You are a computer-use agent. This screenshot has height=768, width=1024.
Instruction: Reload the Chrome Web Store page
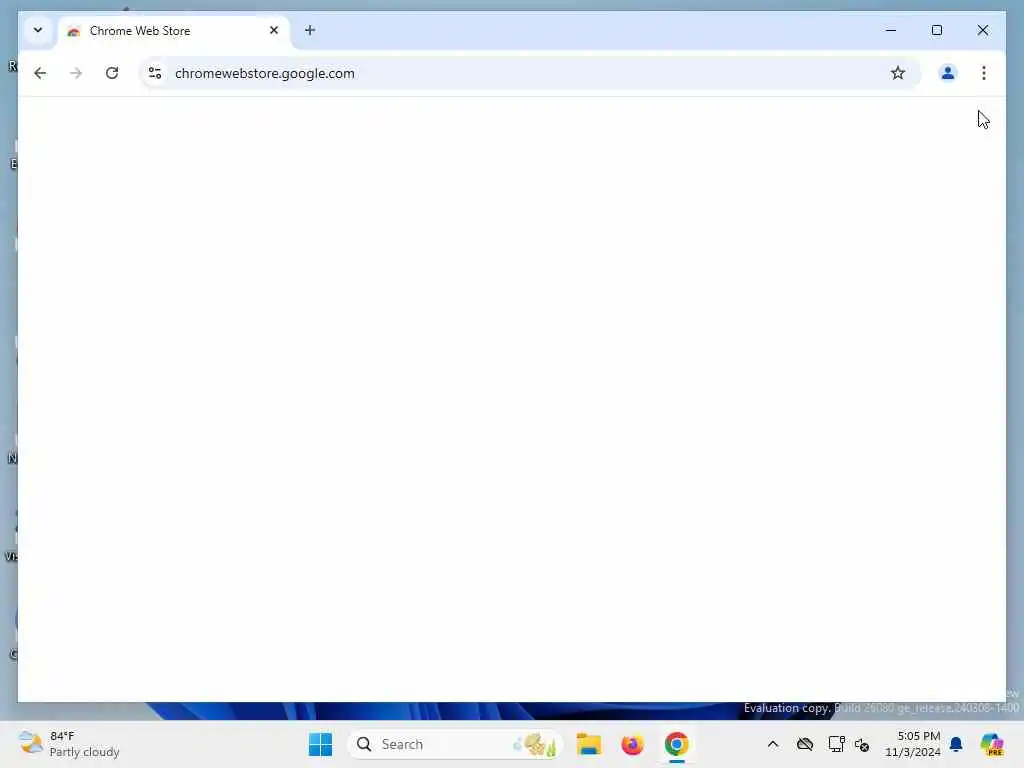[x=112, y=73]
